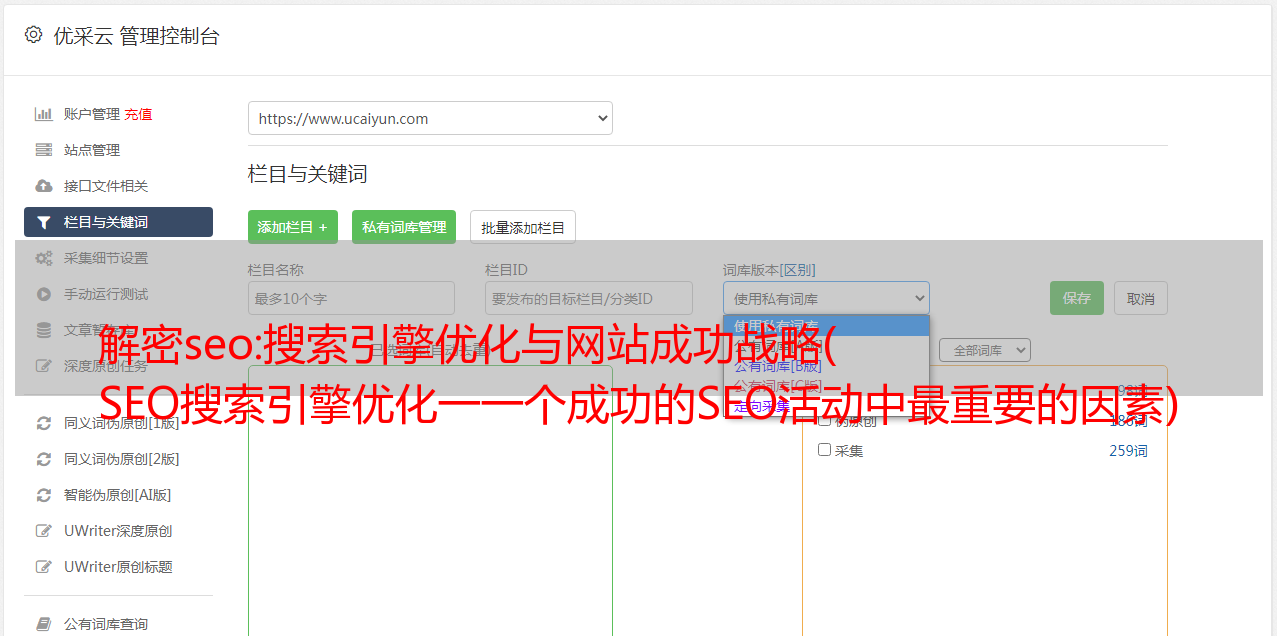Click into the 栏目名称 input field
This screenshot has height=636, width=1277.
pos(351,298)
